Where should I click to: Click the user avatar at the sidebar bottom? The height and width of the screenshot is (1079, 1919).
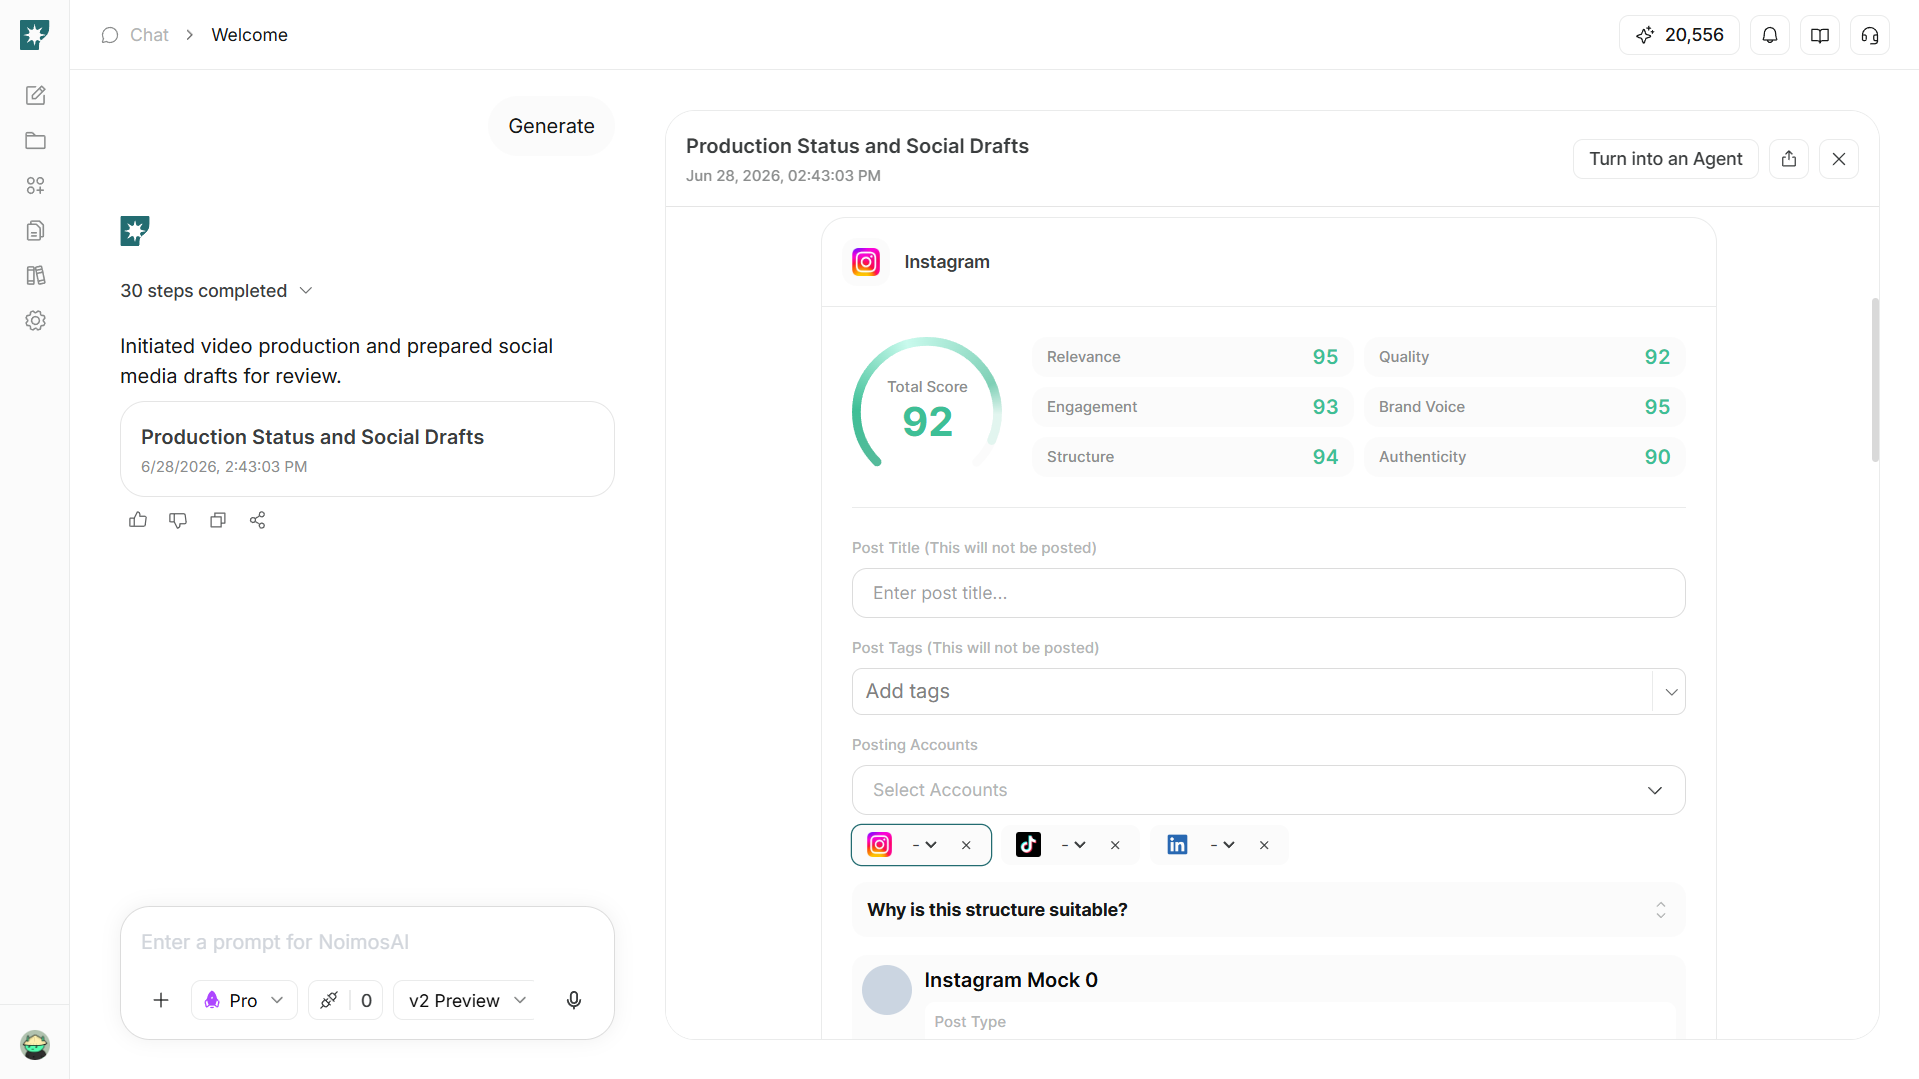click(35, 1045)
